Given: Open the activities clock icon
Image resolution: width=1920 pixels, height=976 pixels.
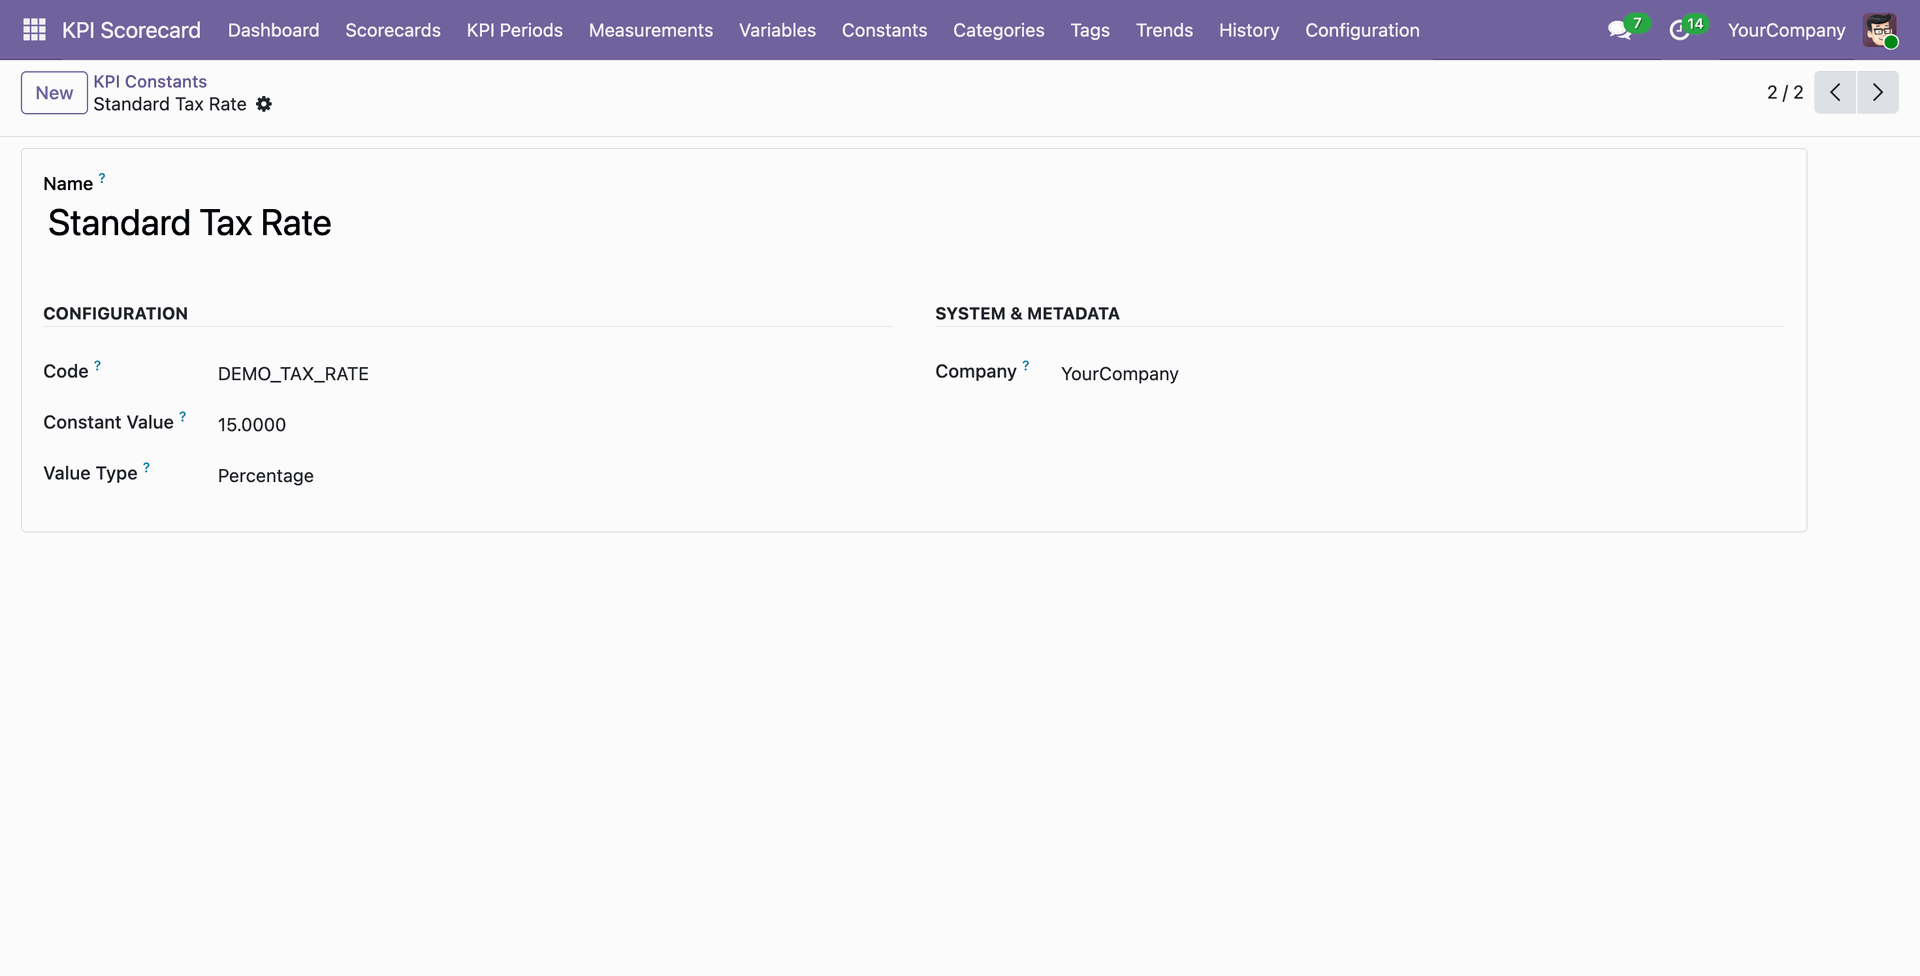Looking at the screenshot, I should click(x=1680, y=30).
